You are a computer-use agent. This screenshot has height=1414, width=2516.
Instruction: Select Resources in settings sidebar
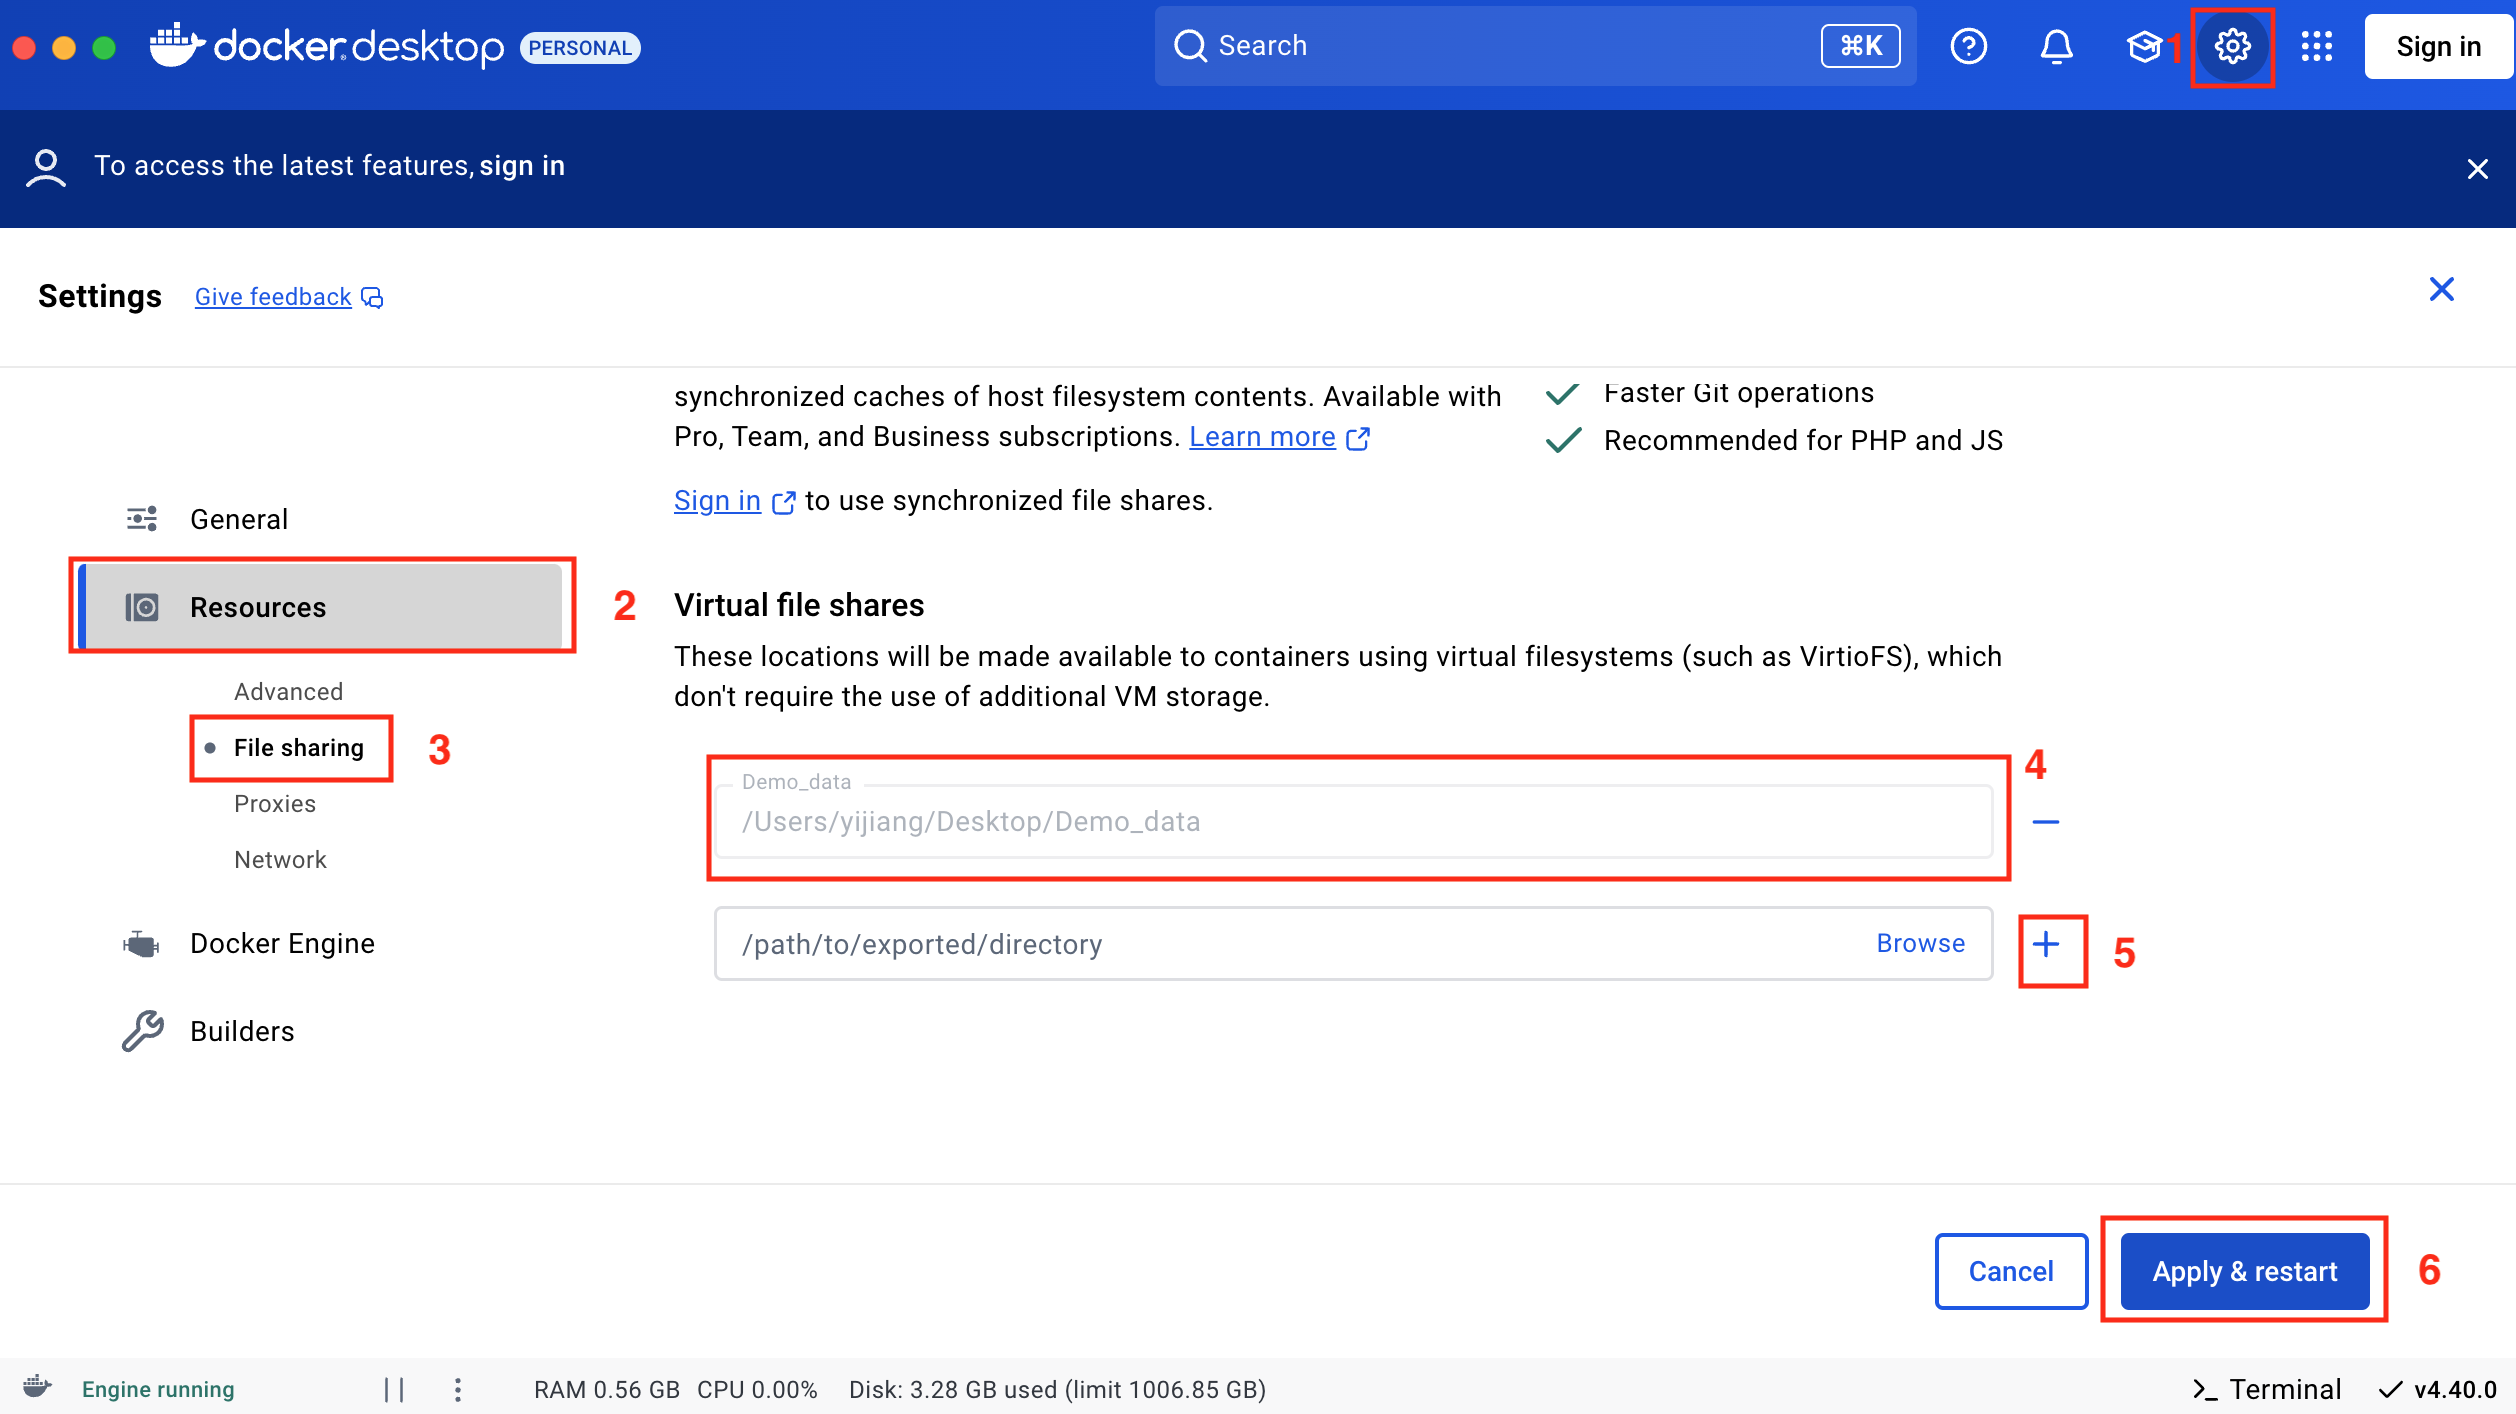click(x=321, y=607)
